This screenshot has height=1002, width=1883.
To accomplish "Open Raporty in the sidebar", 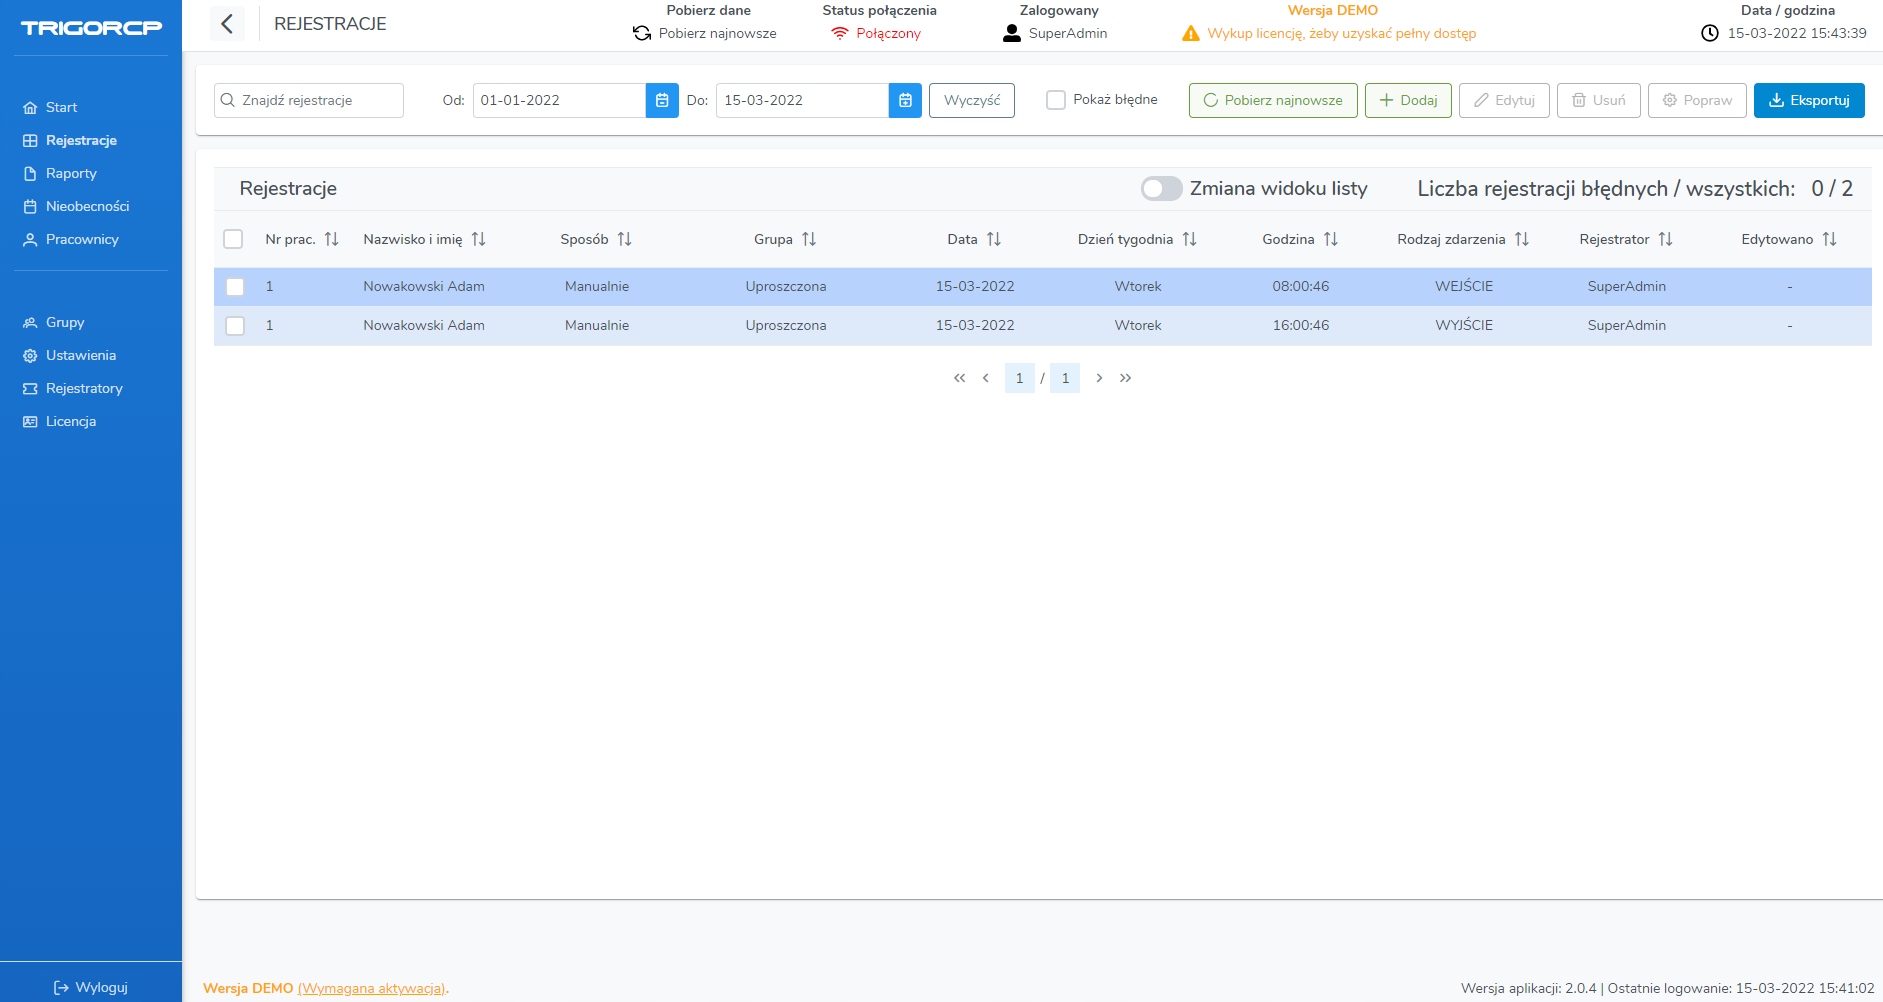I will click(71, 173).
